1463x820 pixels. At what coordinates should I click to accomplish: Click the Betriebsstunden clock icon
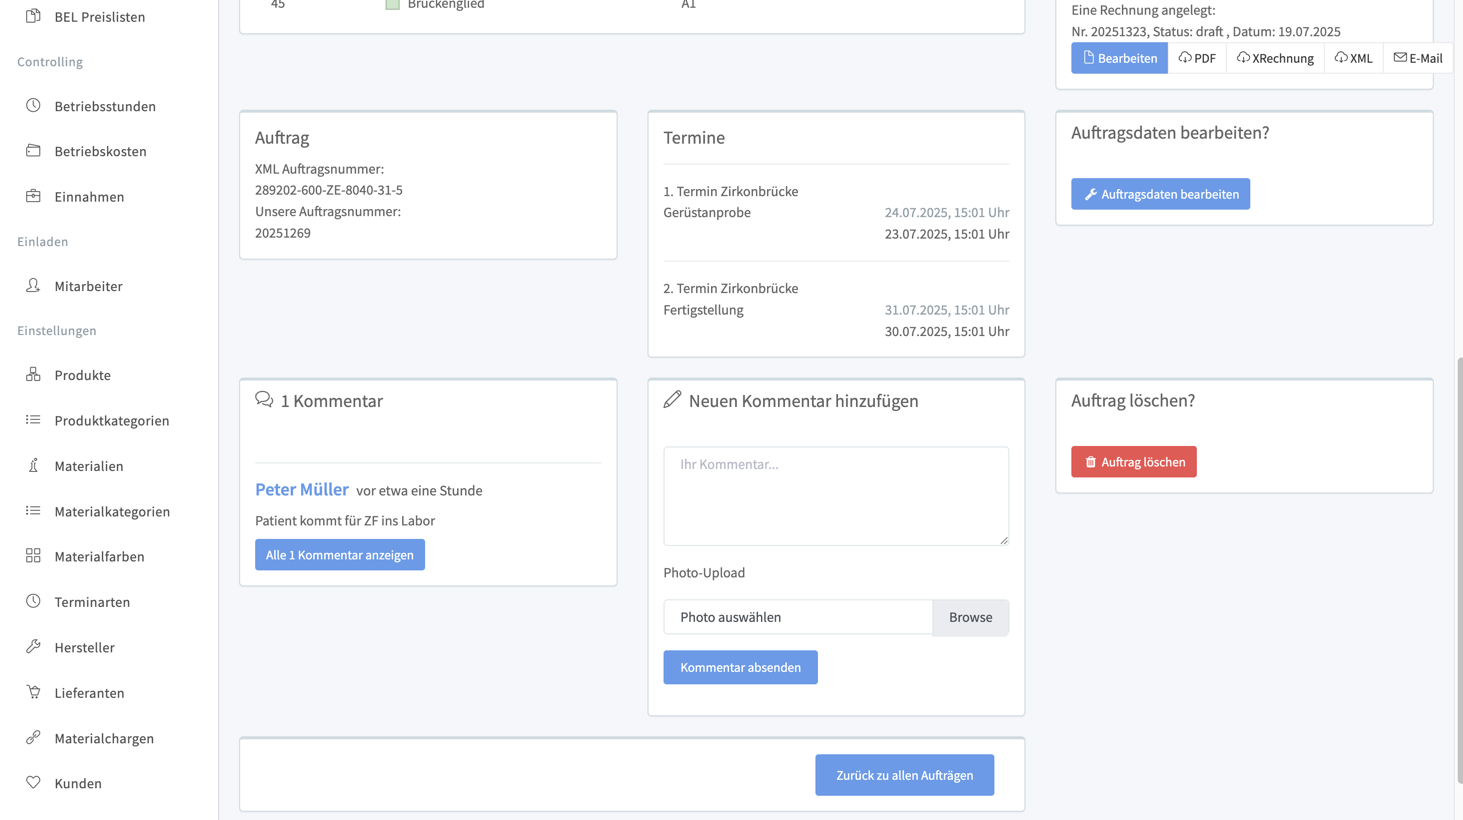coord(33,106)
